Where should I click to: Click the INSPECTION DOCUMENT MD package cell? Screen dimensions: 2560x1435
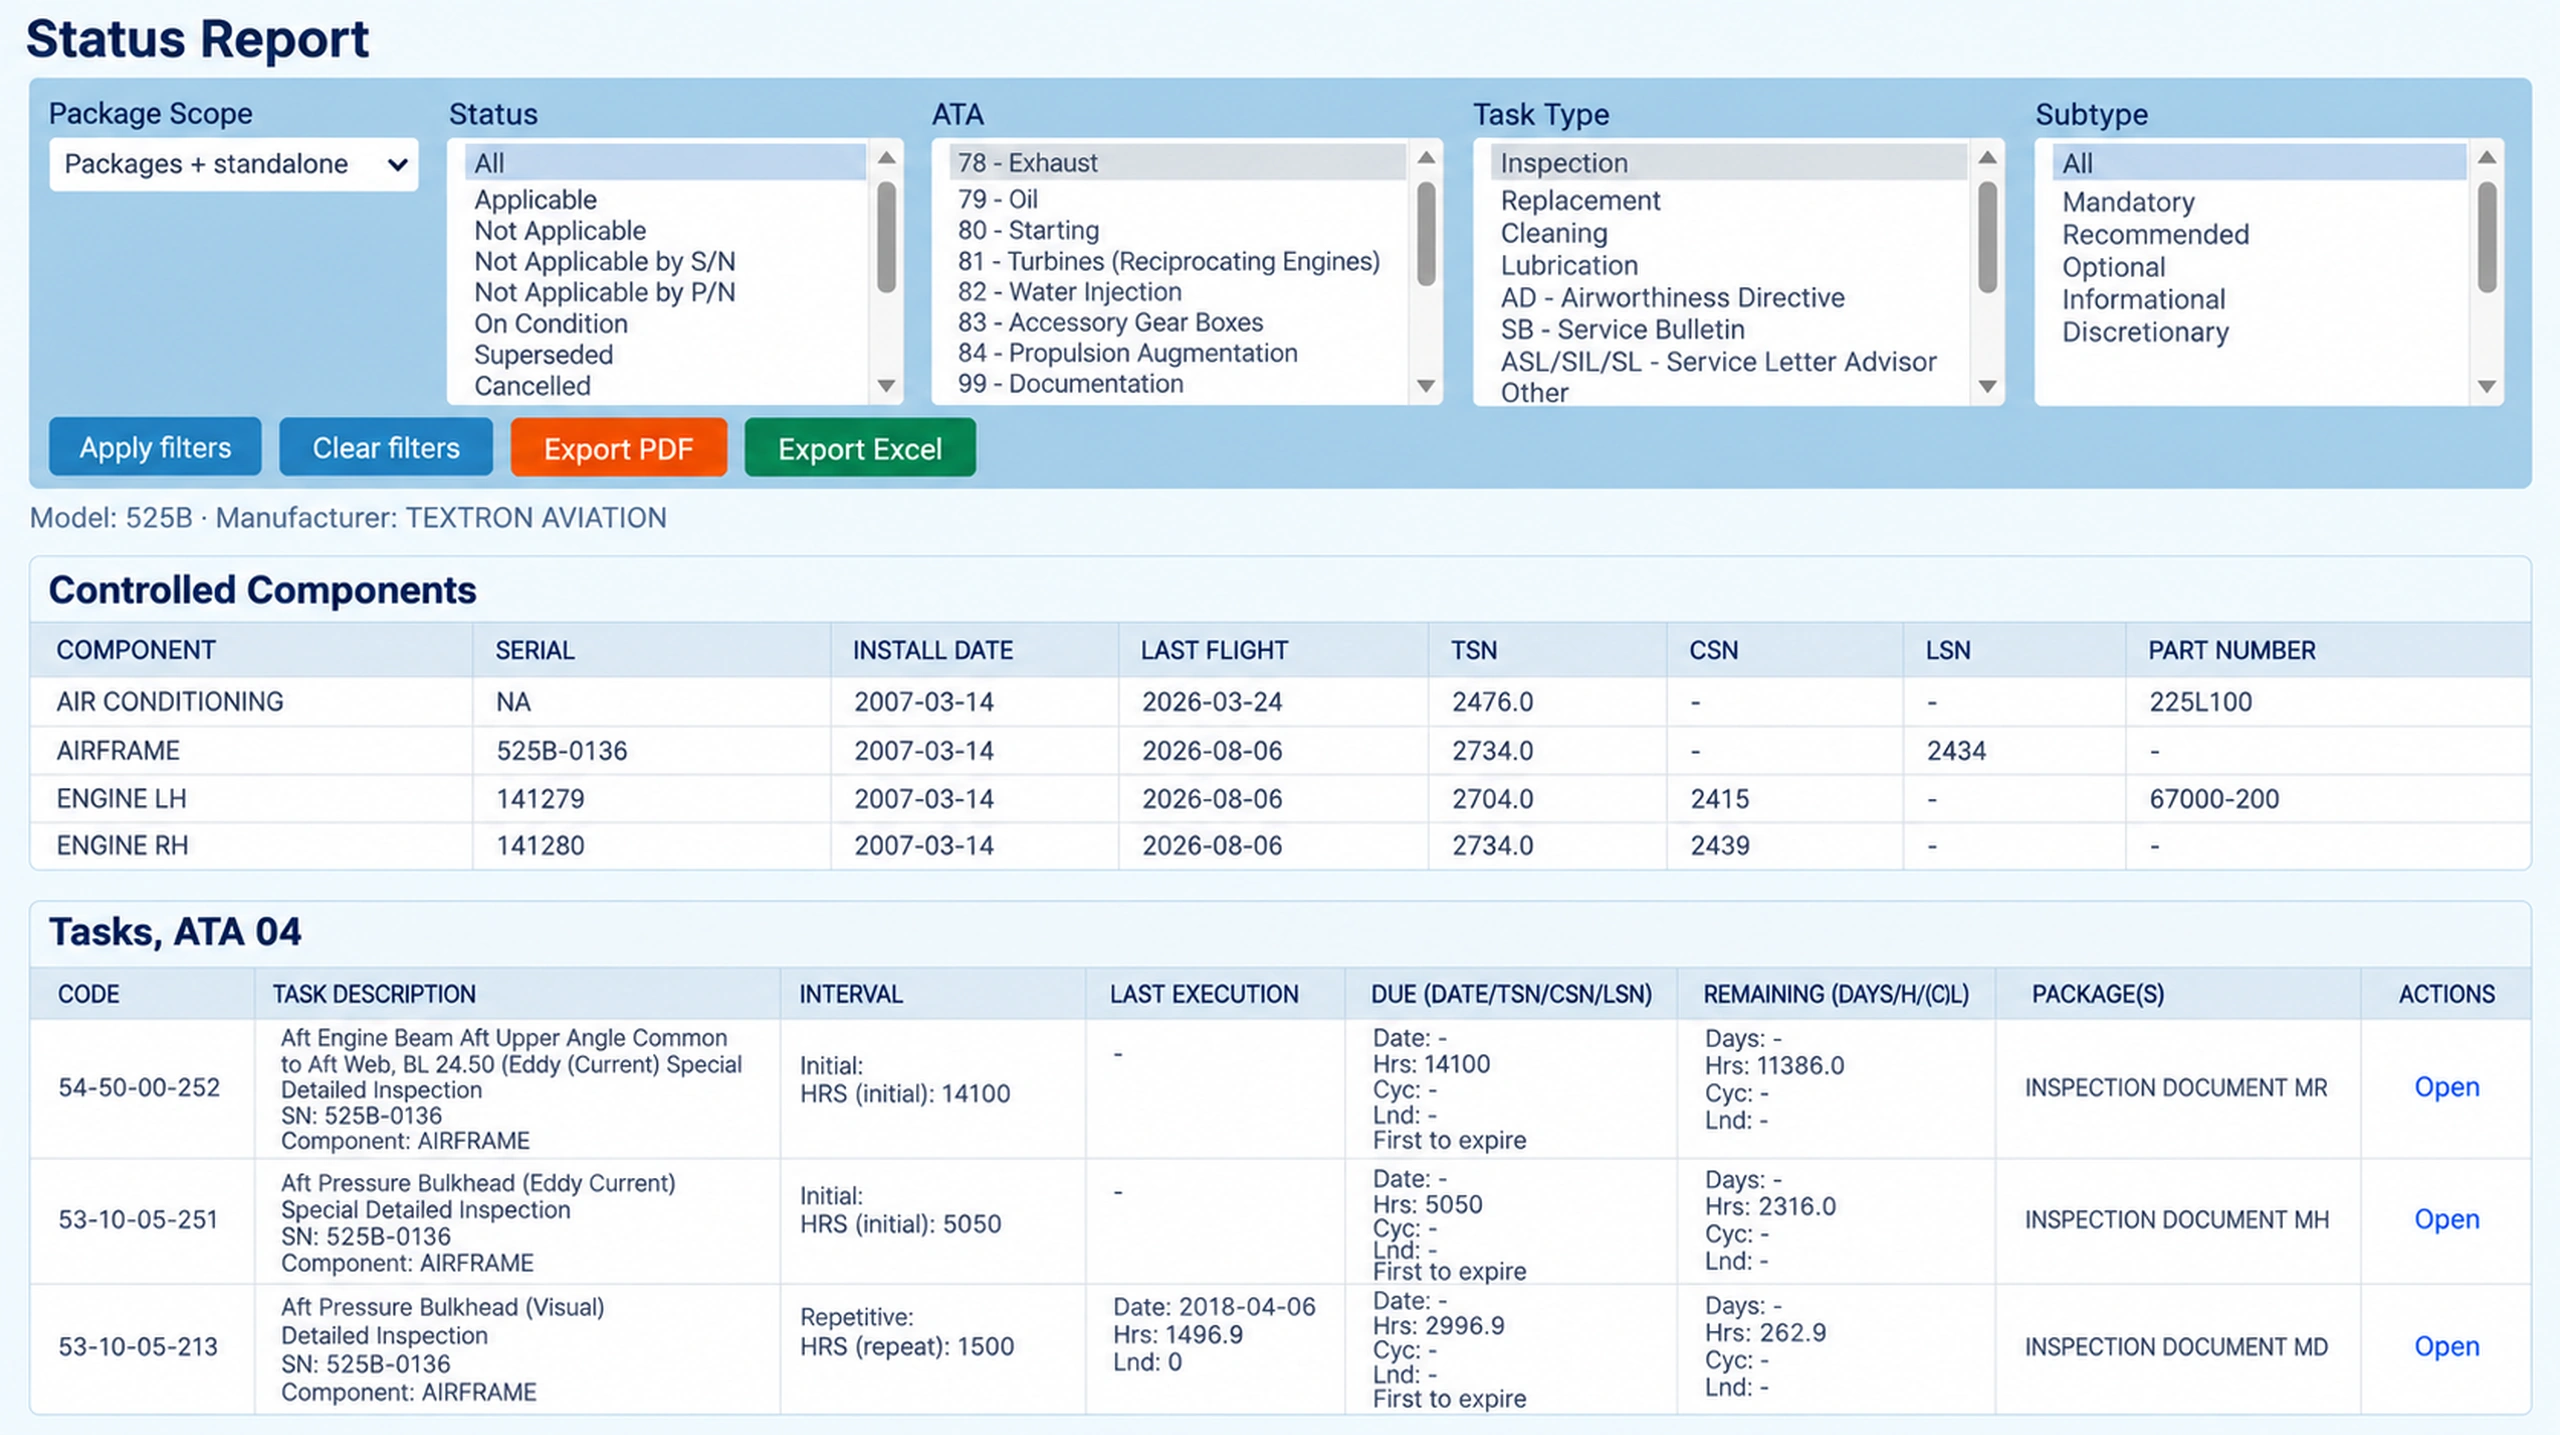pyautogui.click(x=2177, y=1347)
